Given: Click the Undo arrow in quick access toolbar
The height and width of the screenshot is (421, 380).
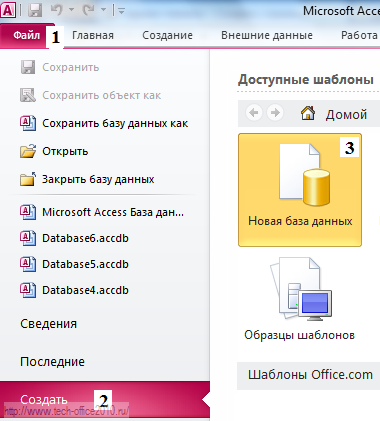Looking at the screenshot, I should tap(57, 10).
